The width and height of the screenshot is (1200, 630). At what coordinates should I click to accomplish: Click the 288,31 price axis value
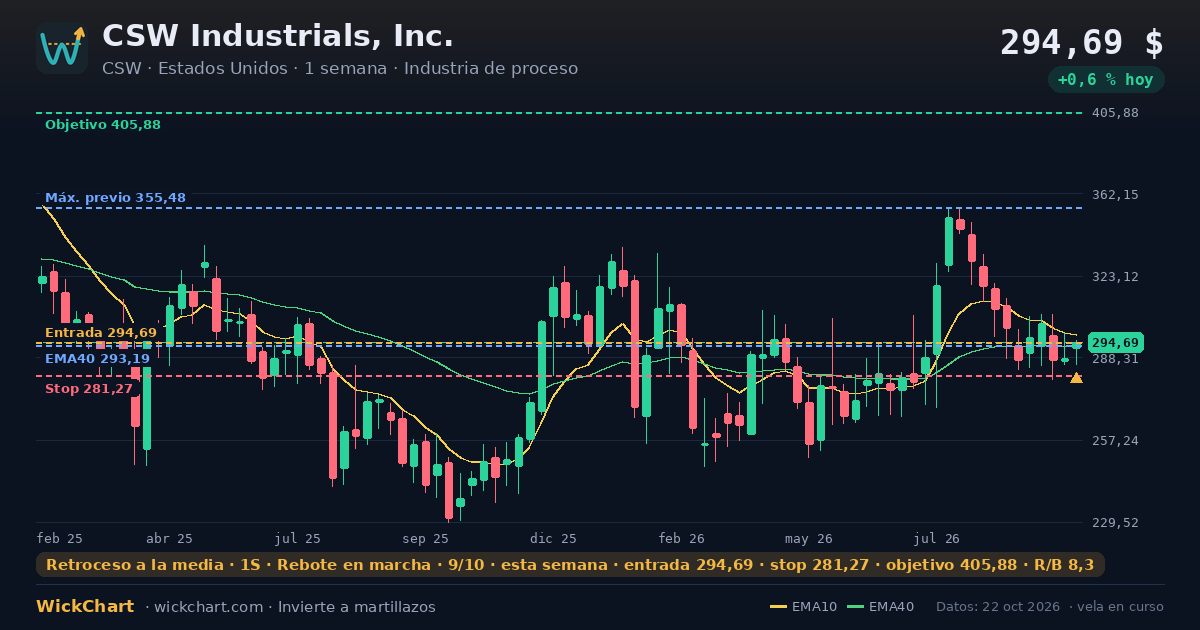click(1115, 359)
